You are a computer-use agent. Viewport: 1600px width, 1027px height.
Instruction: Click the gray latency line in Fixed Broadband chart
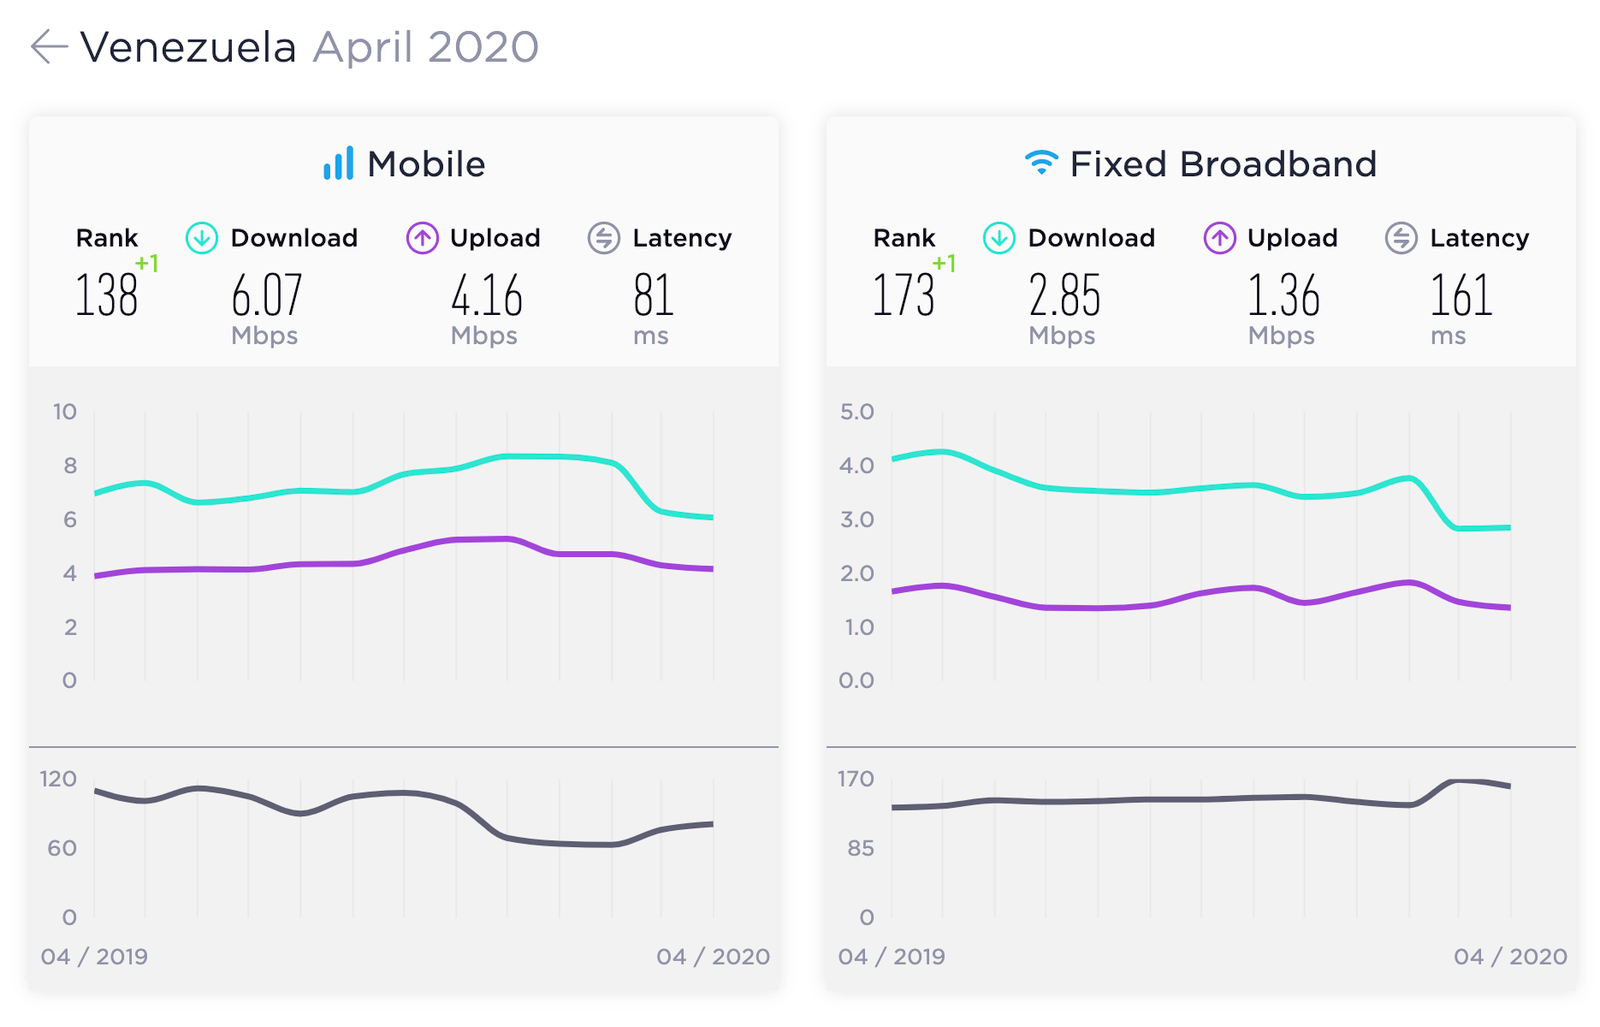pyautogui.click(x=1201, y=798)
